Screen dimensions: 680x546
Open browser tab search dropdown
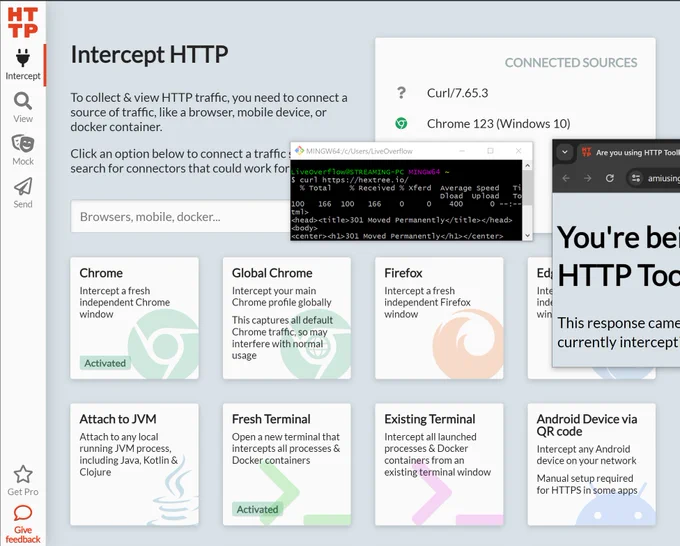[x=565, y=152]
